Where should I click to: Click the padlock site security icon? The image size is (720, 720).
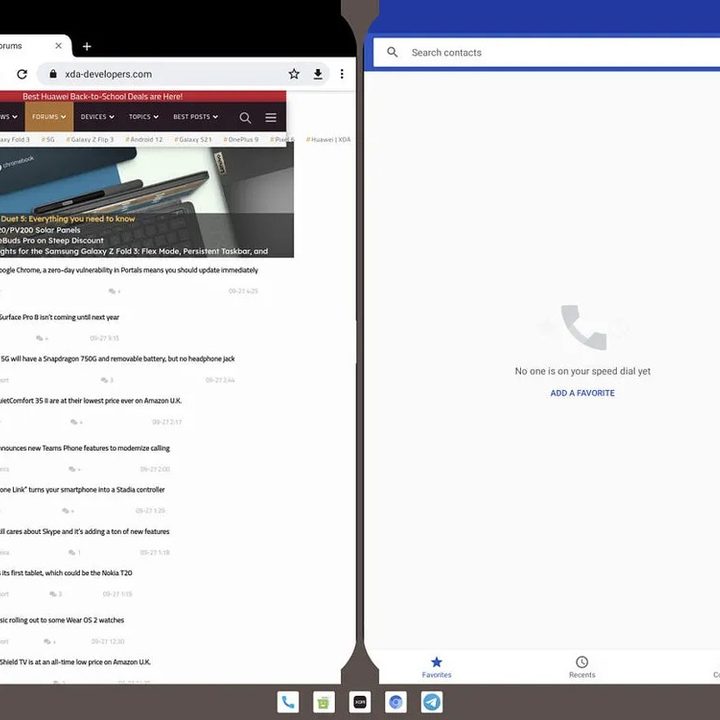53,74
